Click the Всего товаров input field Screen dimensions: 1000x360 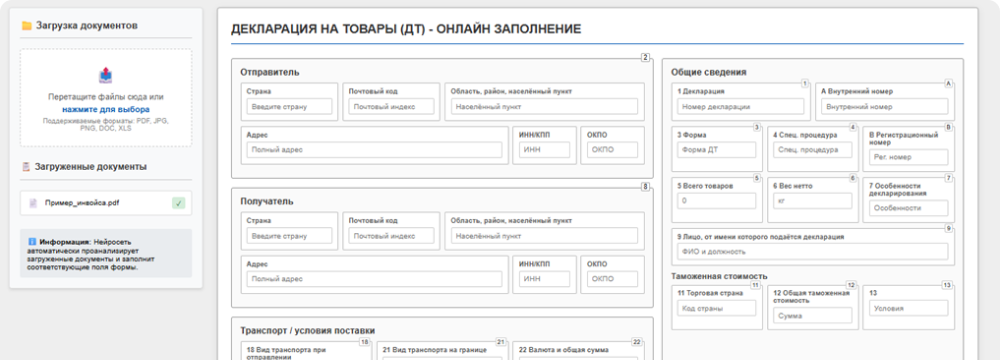coord(716,200)
